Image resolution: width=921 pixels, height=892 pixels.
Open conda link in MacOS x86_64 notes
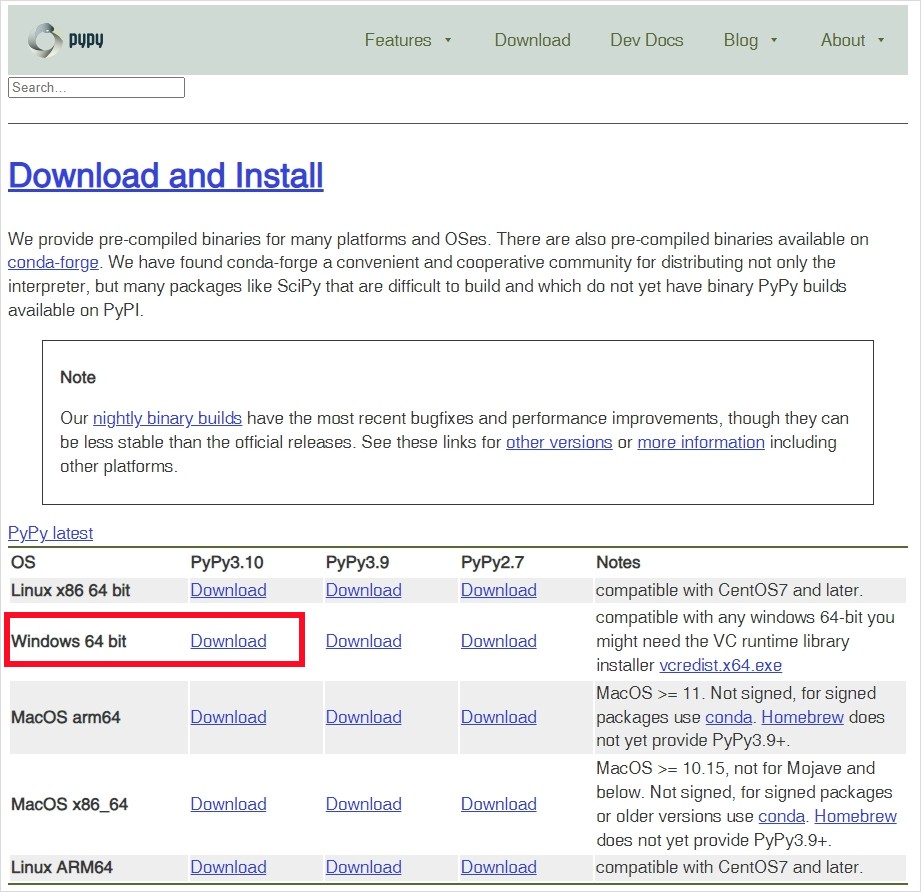(782, 816)
